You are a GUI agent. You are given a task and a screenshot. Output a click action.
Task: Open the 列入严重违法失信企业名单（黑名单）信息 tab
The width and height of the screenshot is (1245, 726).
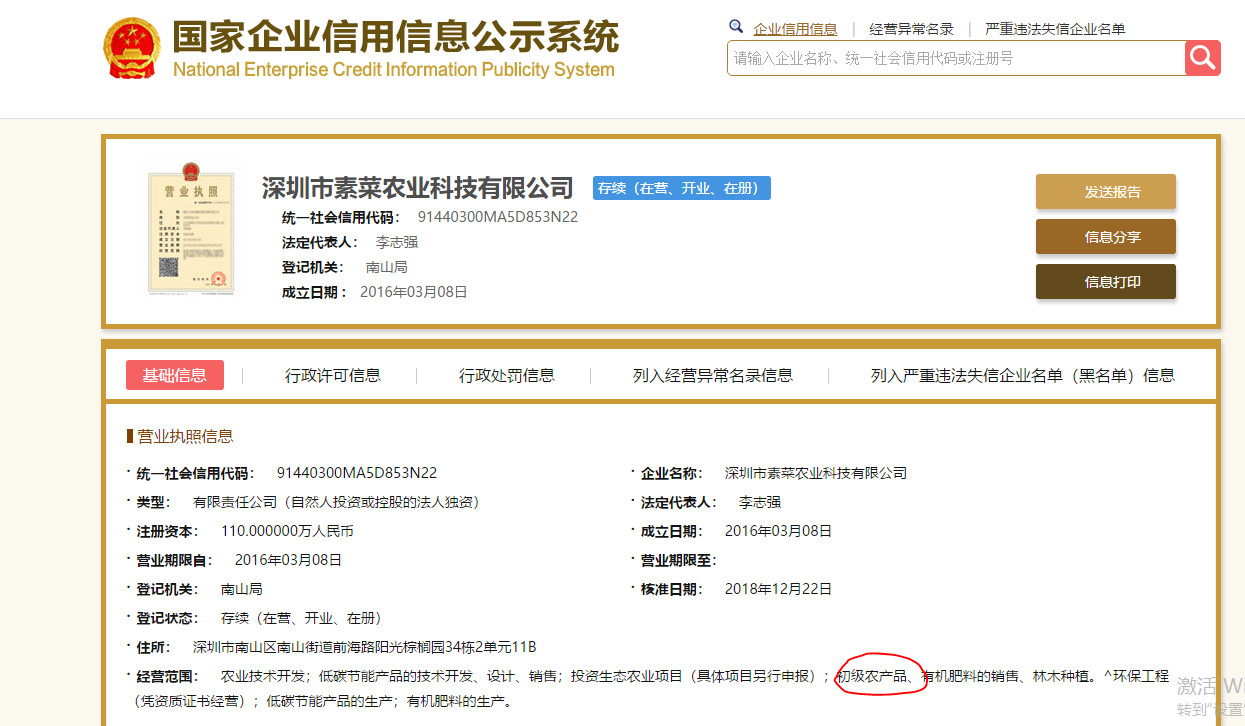click(x=1023, y=376)
